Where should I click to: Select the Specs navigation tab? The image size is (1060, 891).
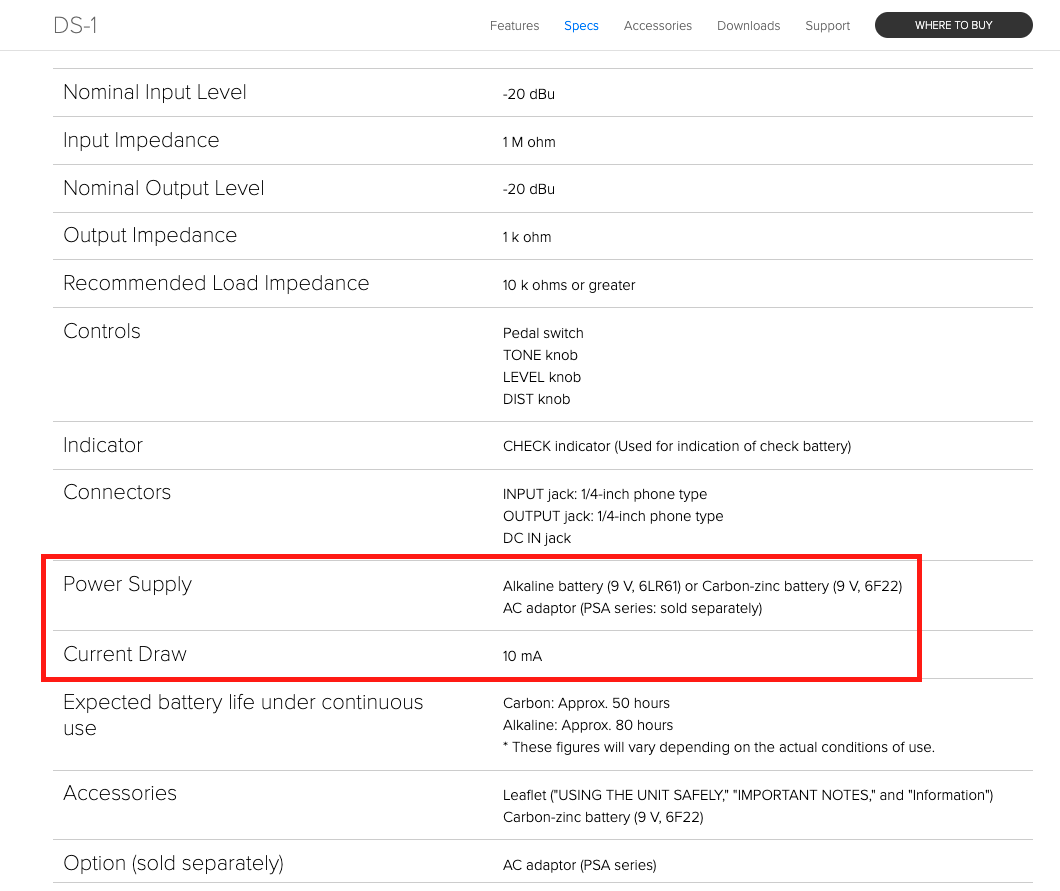coord(581,26)
